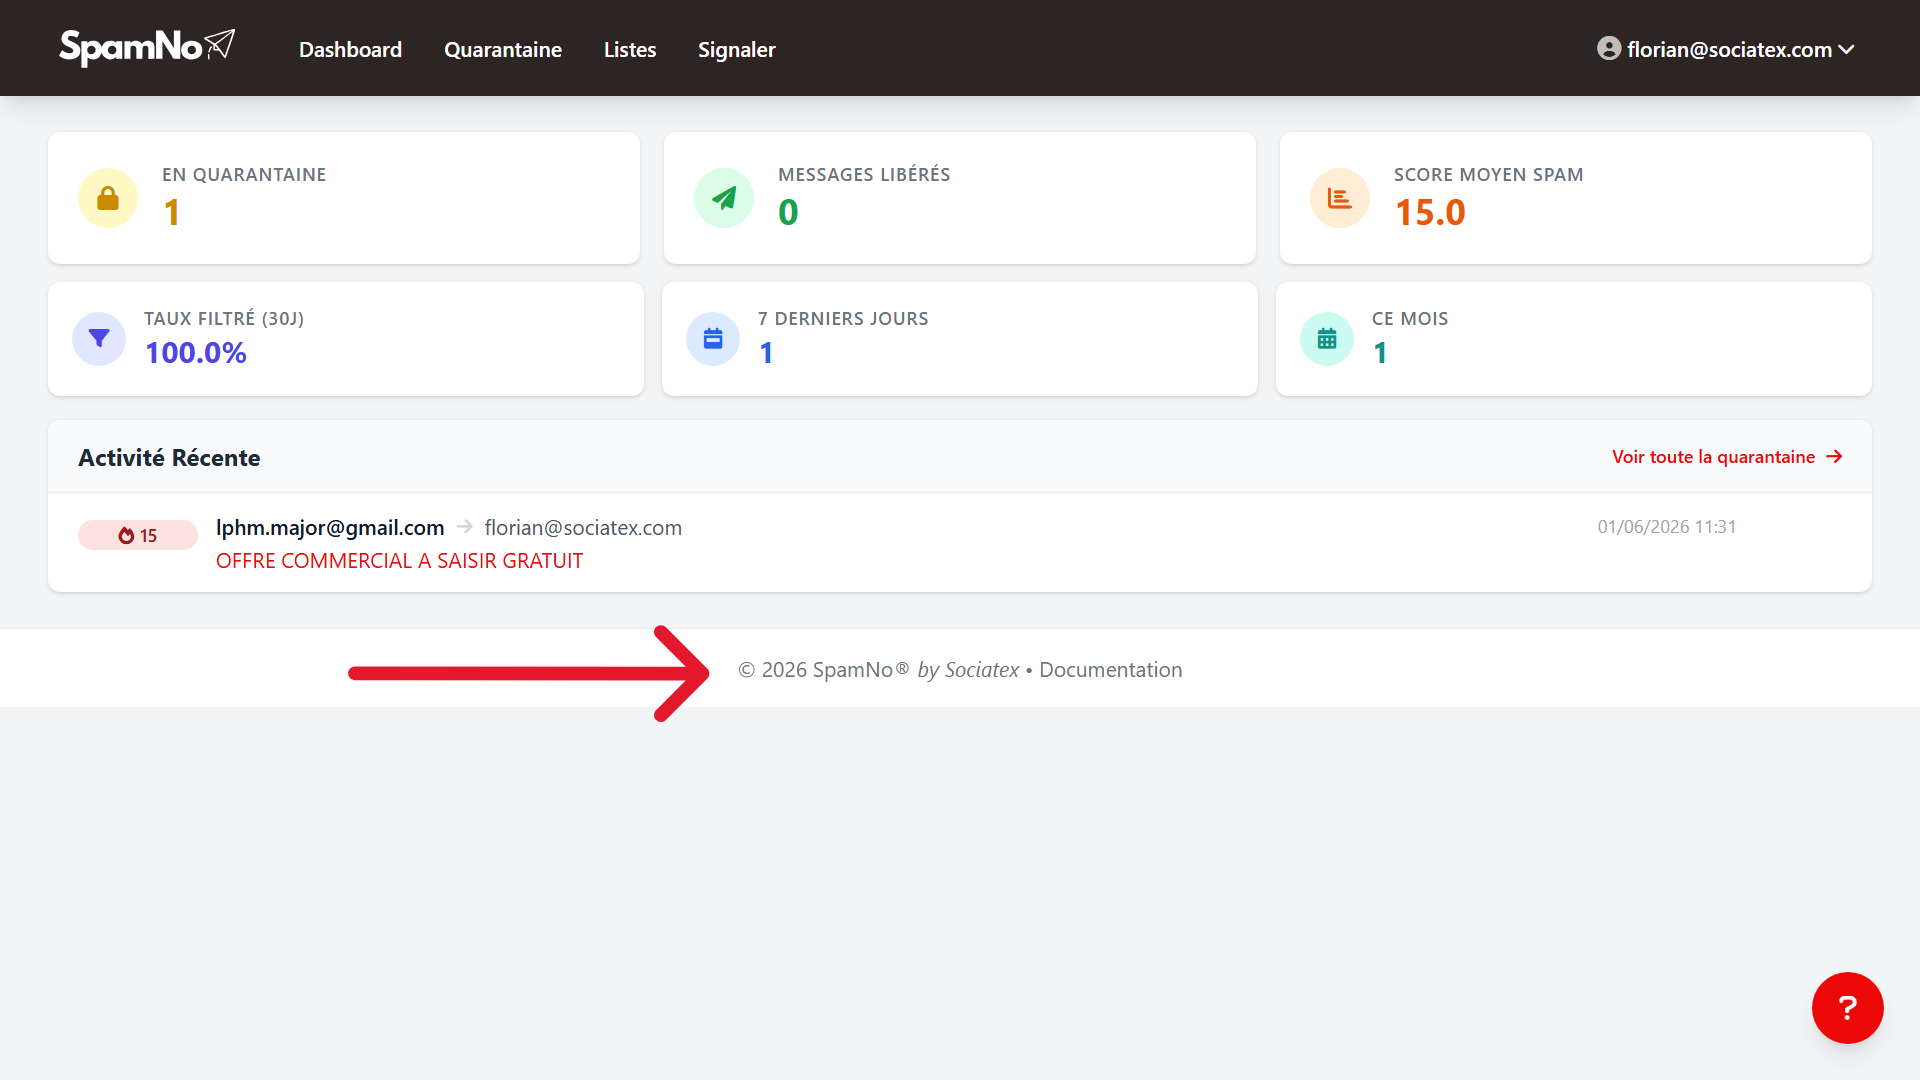Go to the Quarantaine menu
The width and height of the screenshot is (1920, 1080).
[x=503, y=49]
